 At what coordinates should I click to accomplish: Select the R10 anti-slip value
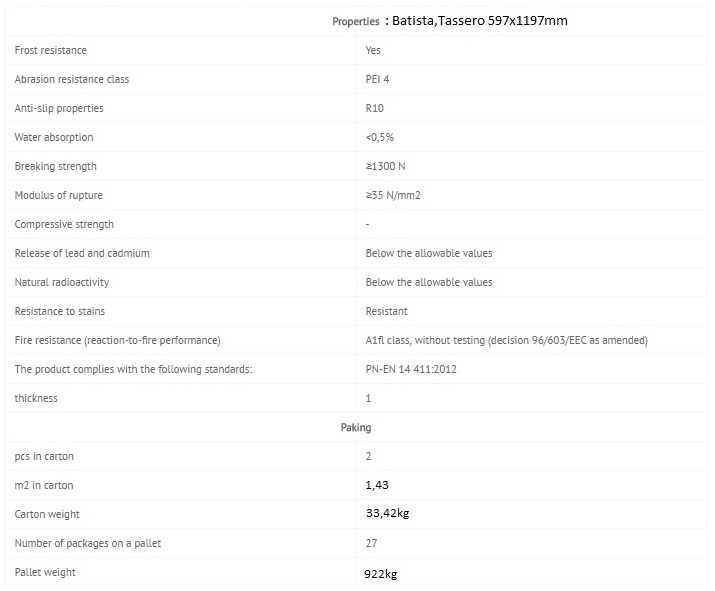[x=374, y=108]
